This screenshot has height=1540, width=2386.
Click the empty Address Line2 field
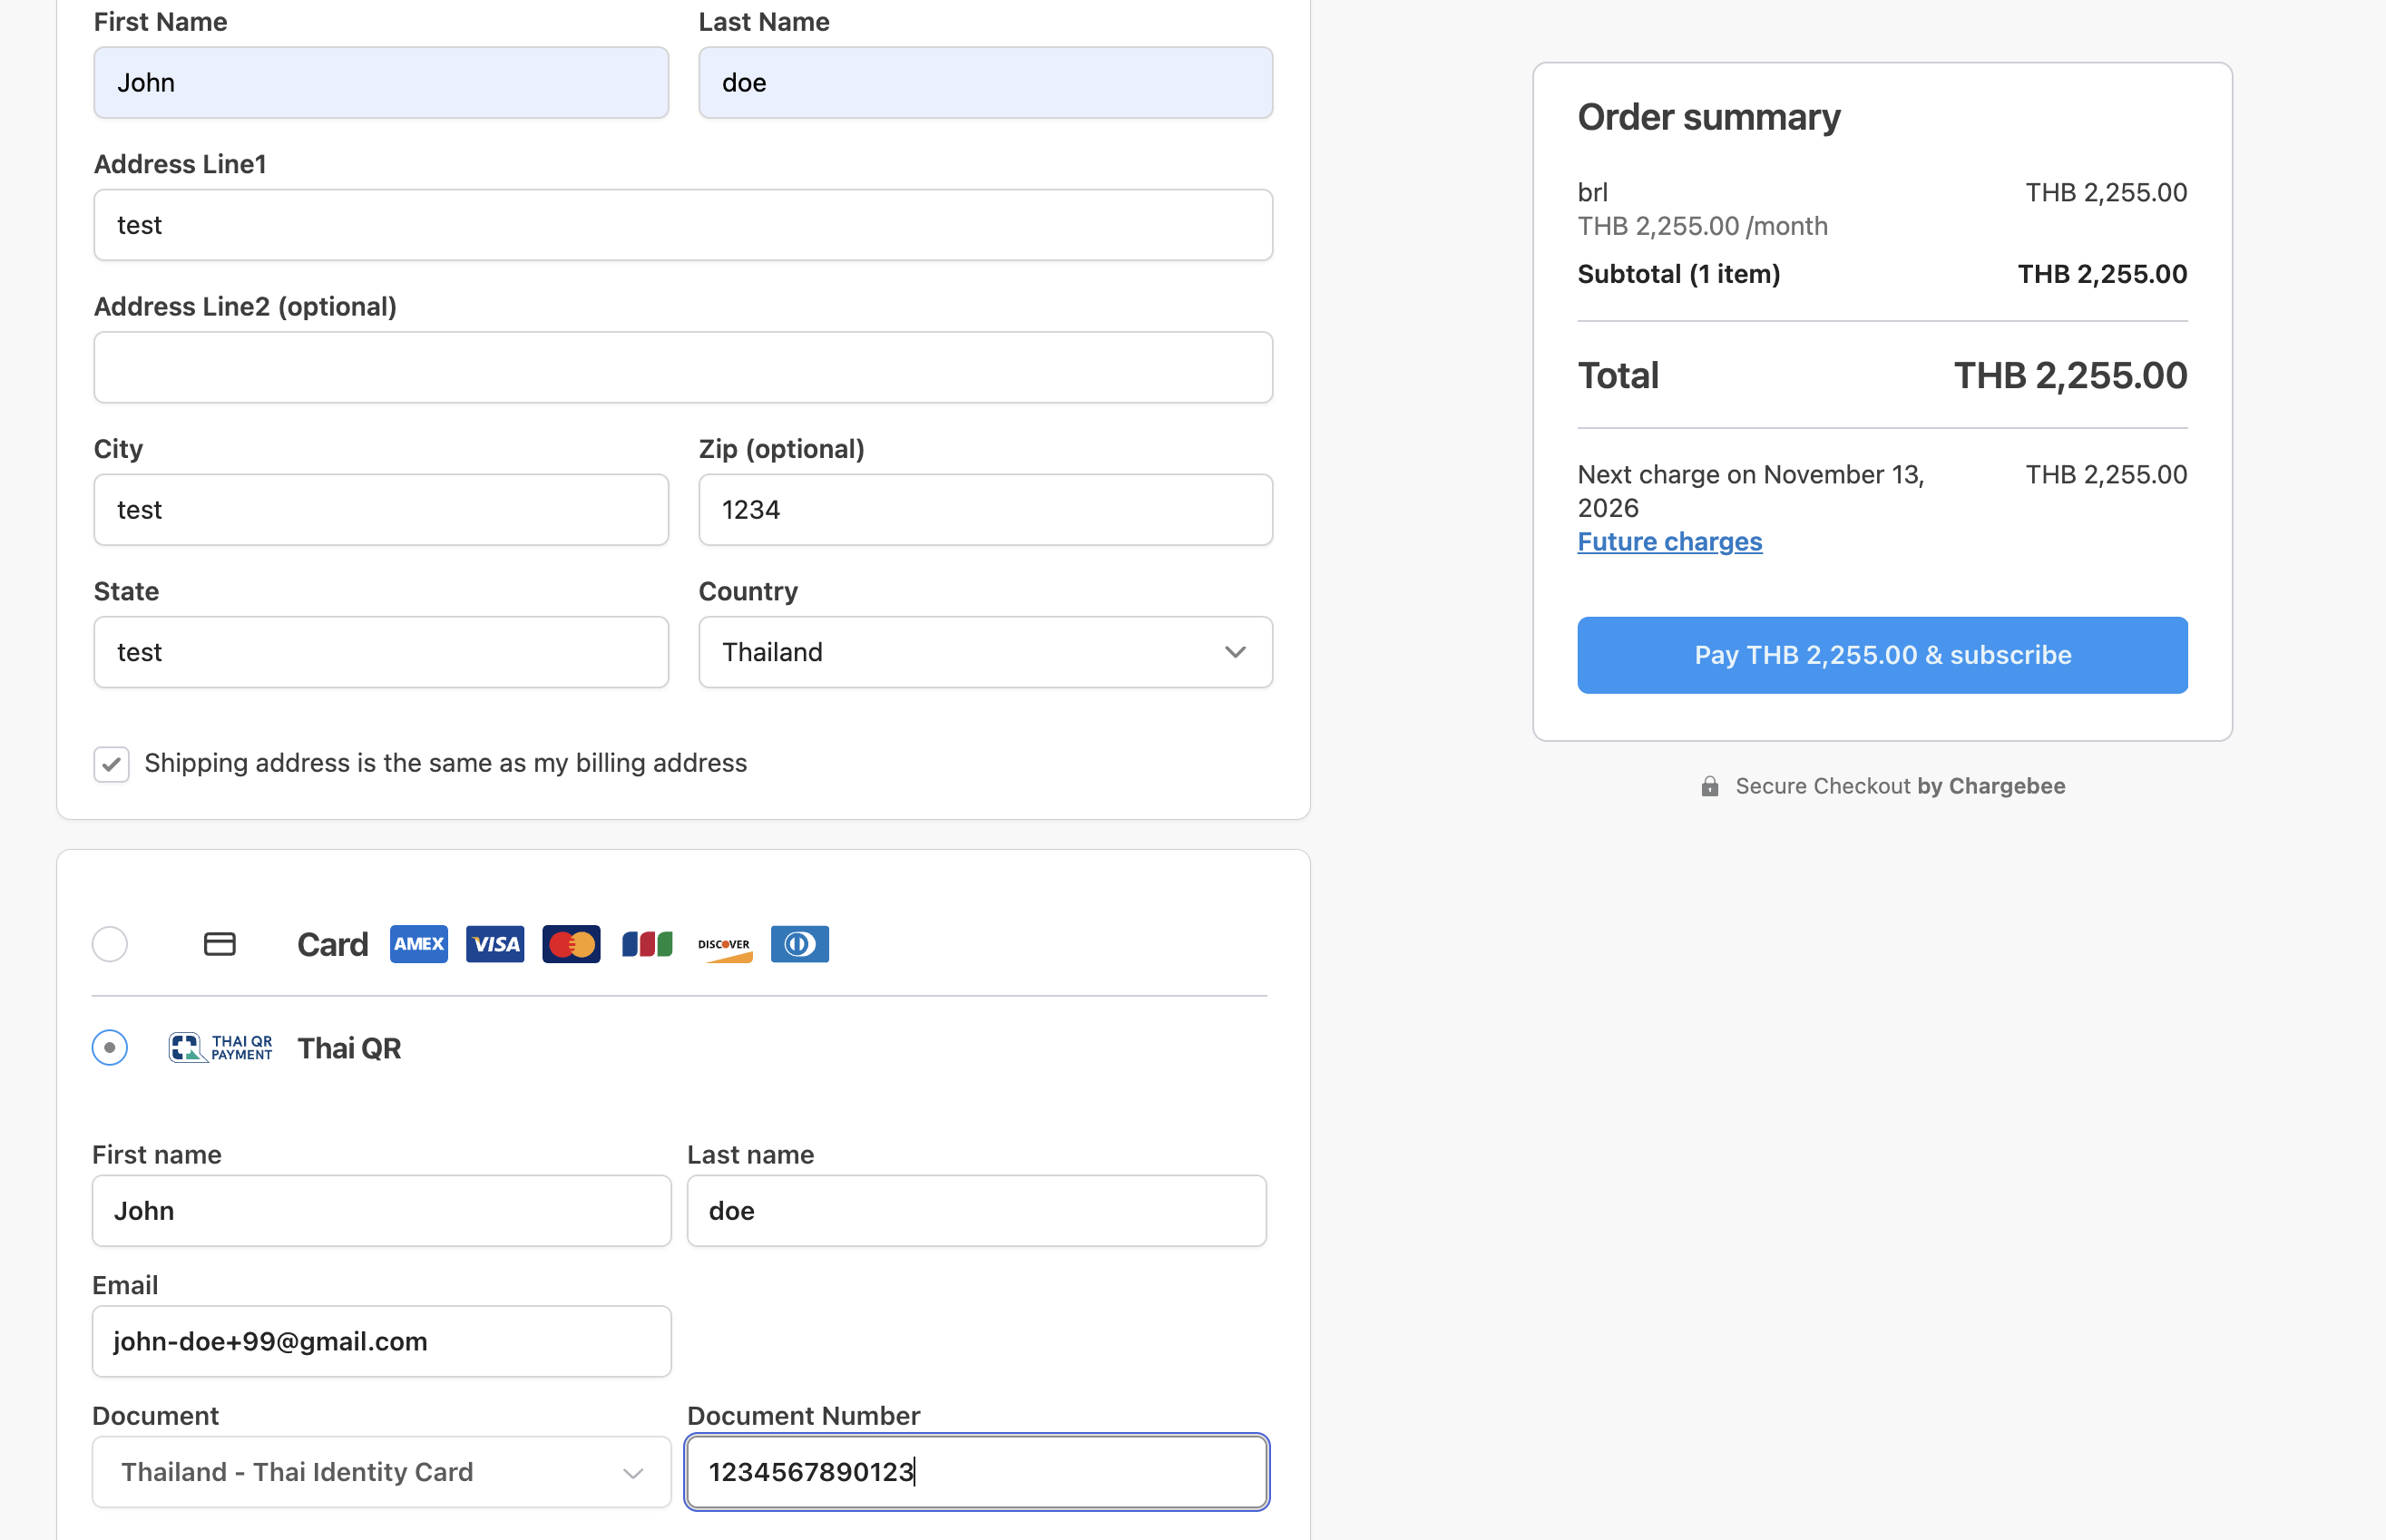pos(683,367)
